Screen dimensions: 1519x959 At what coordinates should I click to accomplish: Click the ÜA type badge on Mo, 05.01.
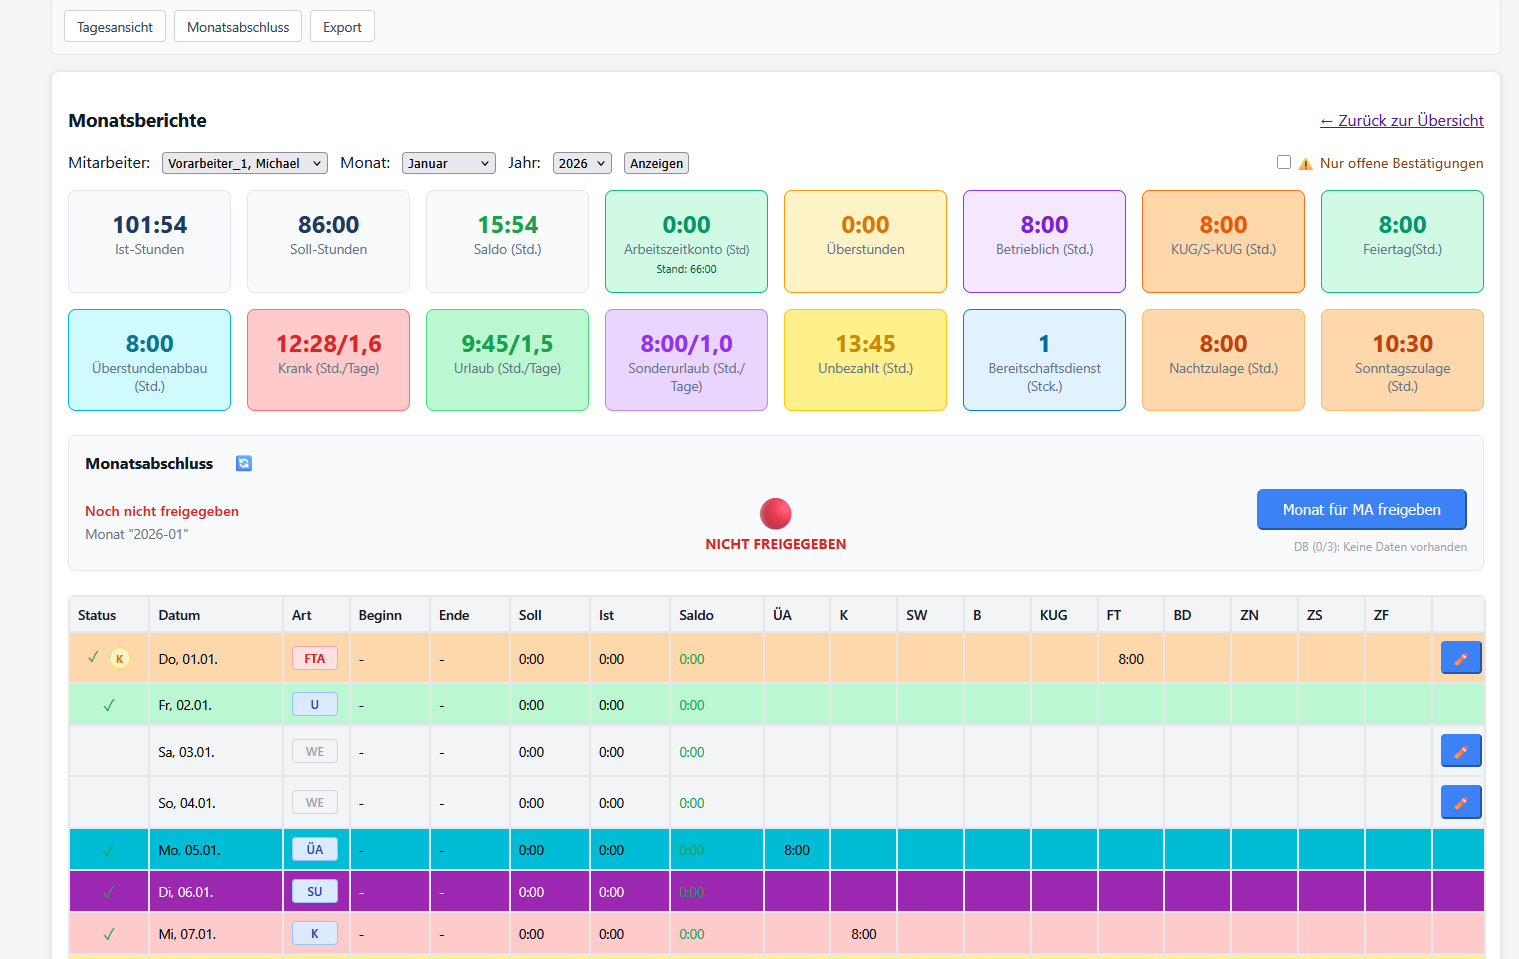tap(315, 849)
